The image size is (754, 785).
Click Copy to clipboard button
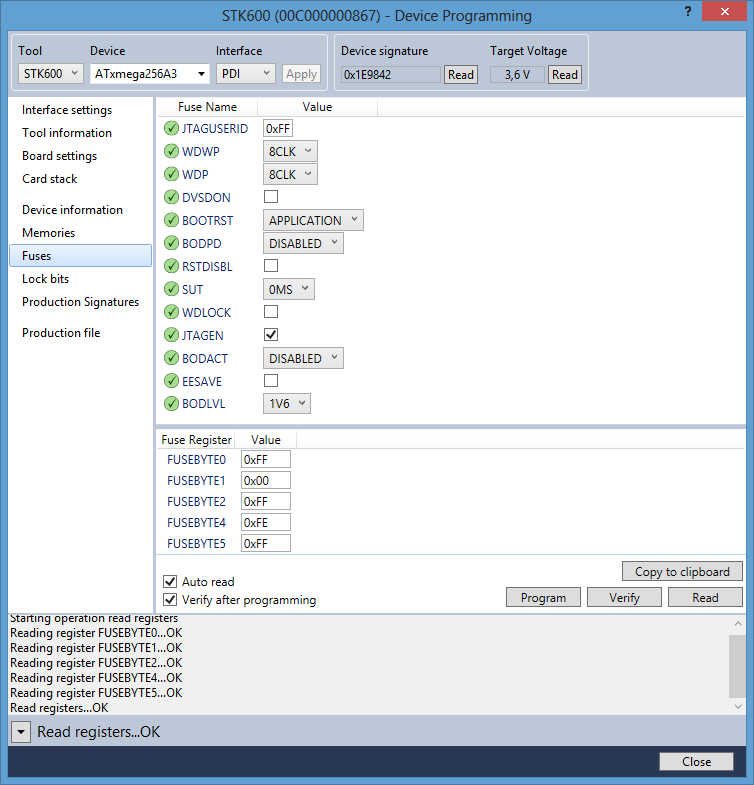point(682,571)
